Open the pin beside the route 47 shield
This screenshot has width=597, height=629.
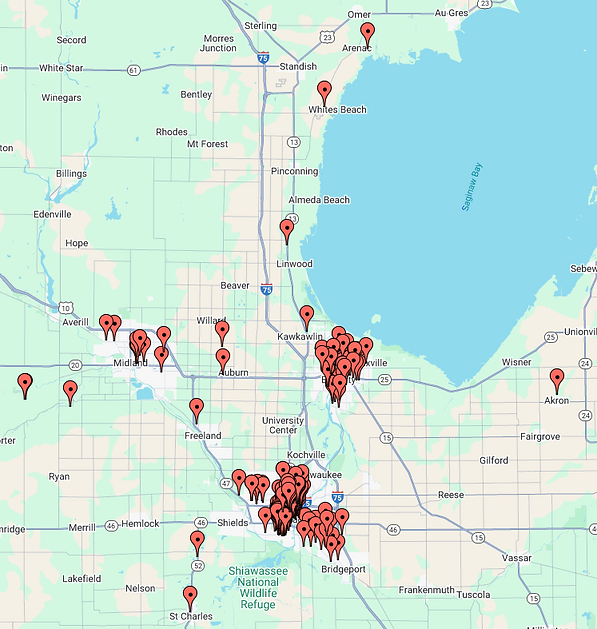point(239,481)
